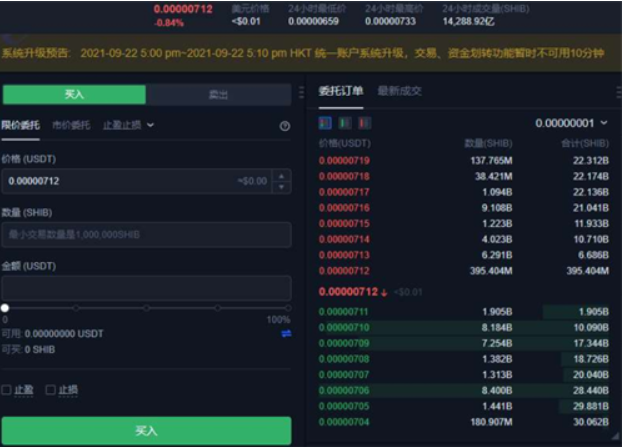Viewport: 623px width, 447px height.
Task: Select sell-orders-only order book view icon
Action: click(364, 123)
